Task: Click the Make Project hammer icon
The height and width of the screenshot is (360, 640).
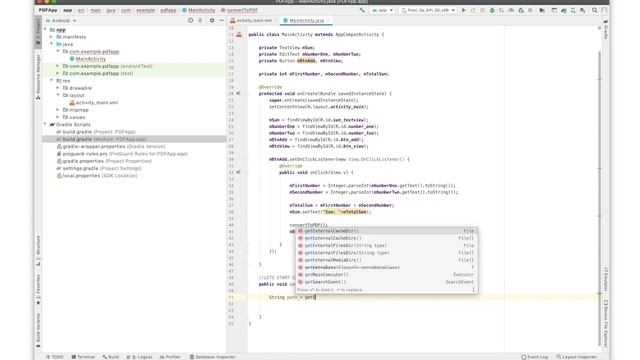Action: 362,10
